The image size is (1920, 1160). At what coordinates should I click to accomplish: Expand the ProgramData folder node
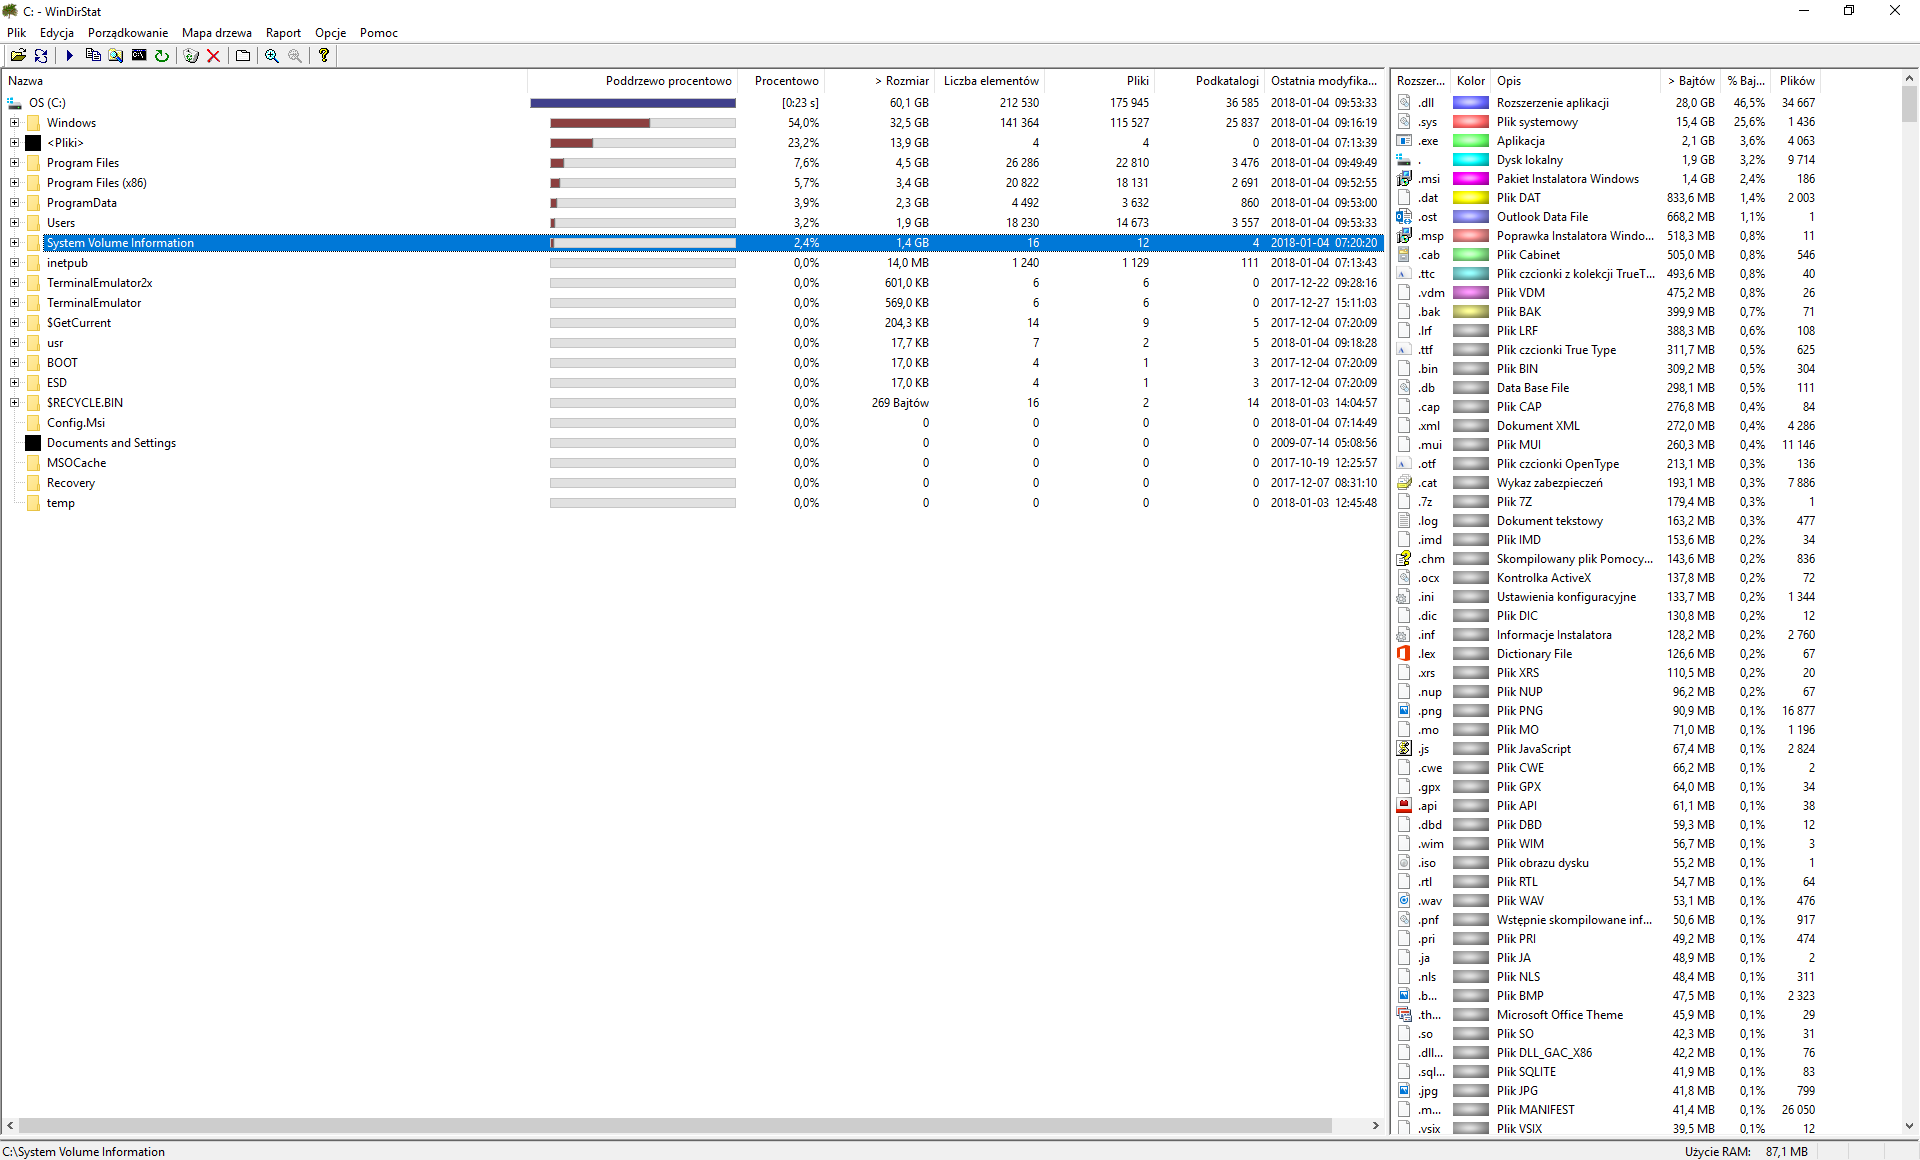(15, 203)
